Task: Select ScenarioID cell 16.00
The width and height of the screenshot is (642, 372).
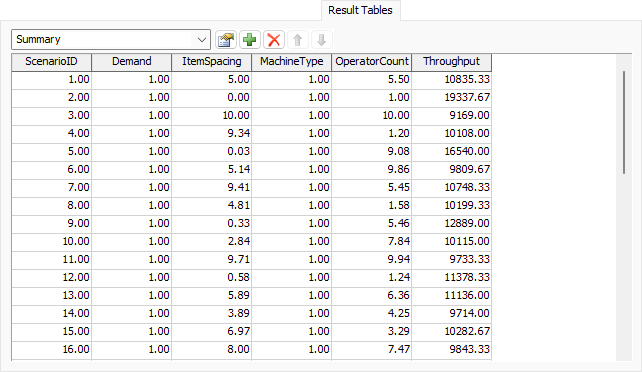Action: [51, 349]
